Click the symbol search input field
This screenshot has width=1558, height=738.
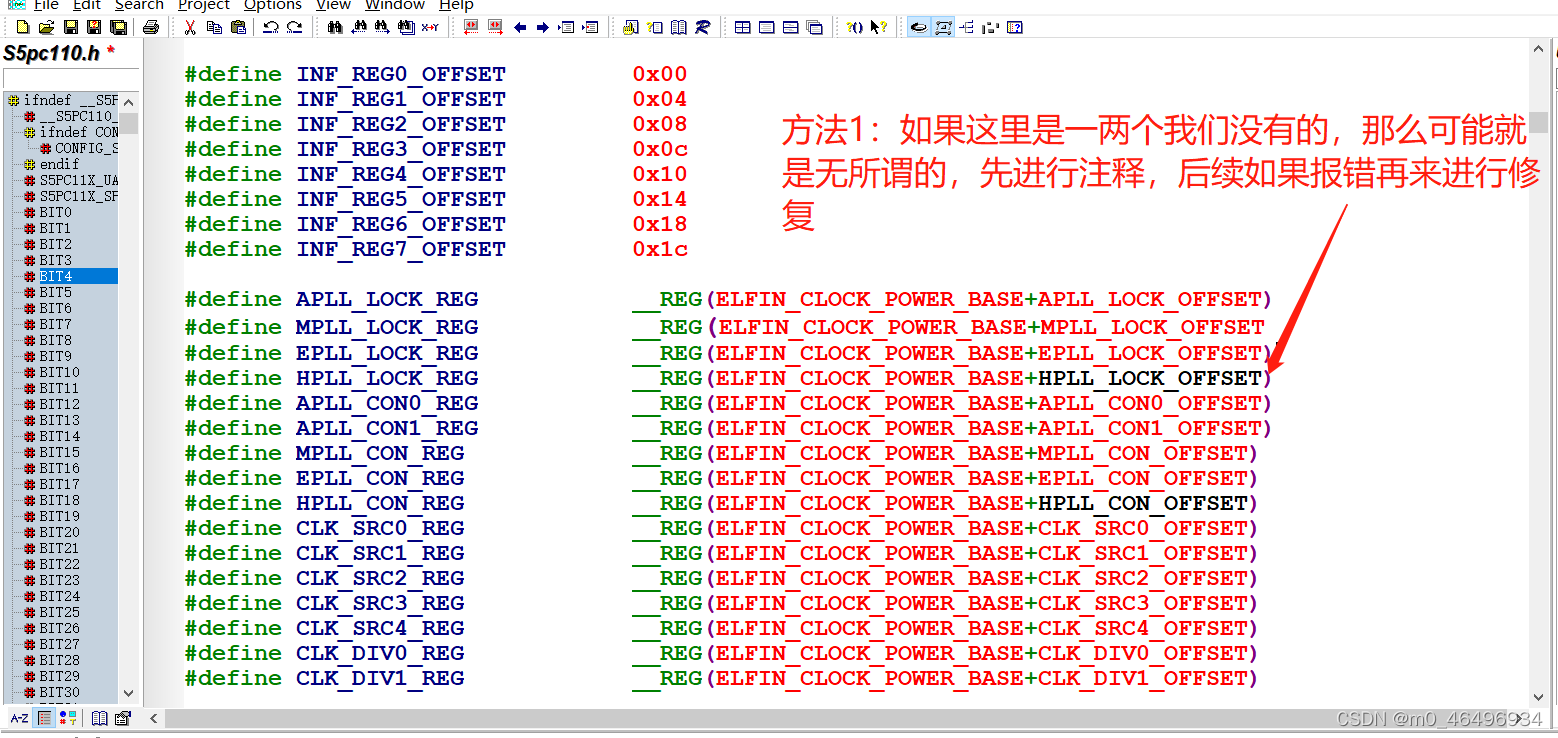click(x=70, y=78)
